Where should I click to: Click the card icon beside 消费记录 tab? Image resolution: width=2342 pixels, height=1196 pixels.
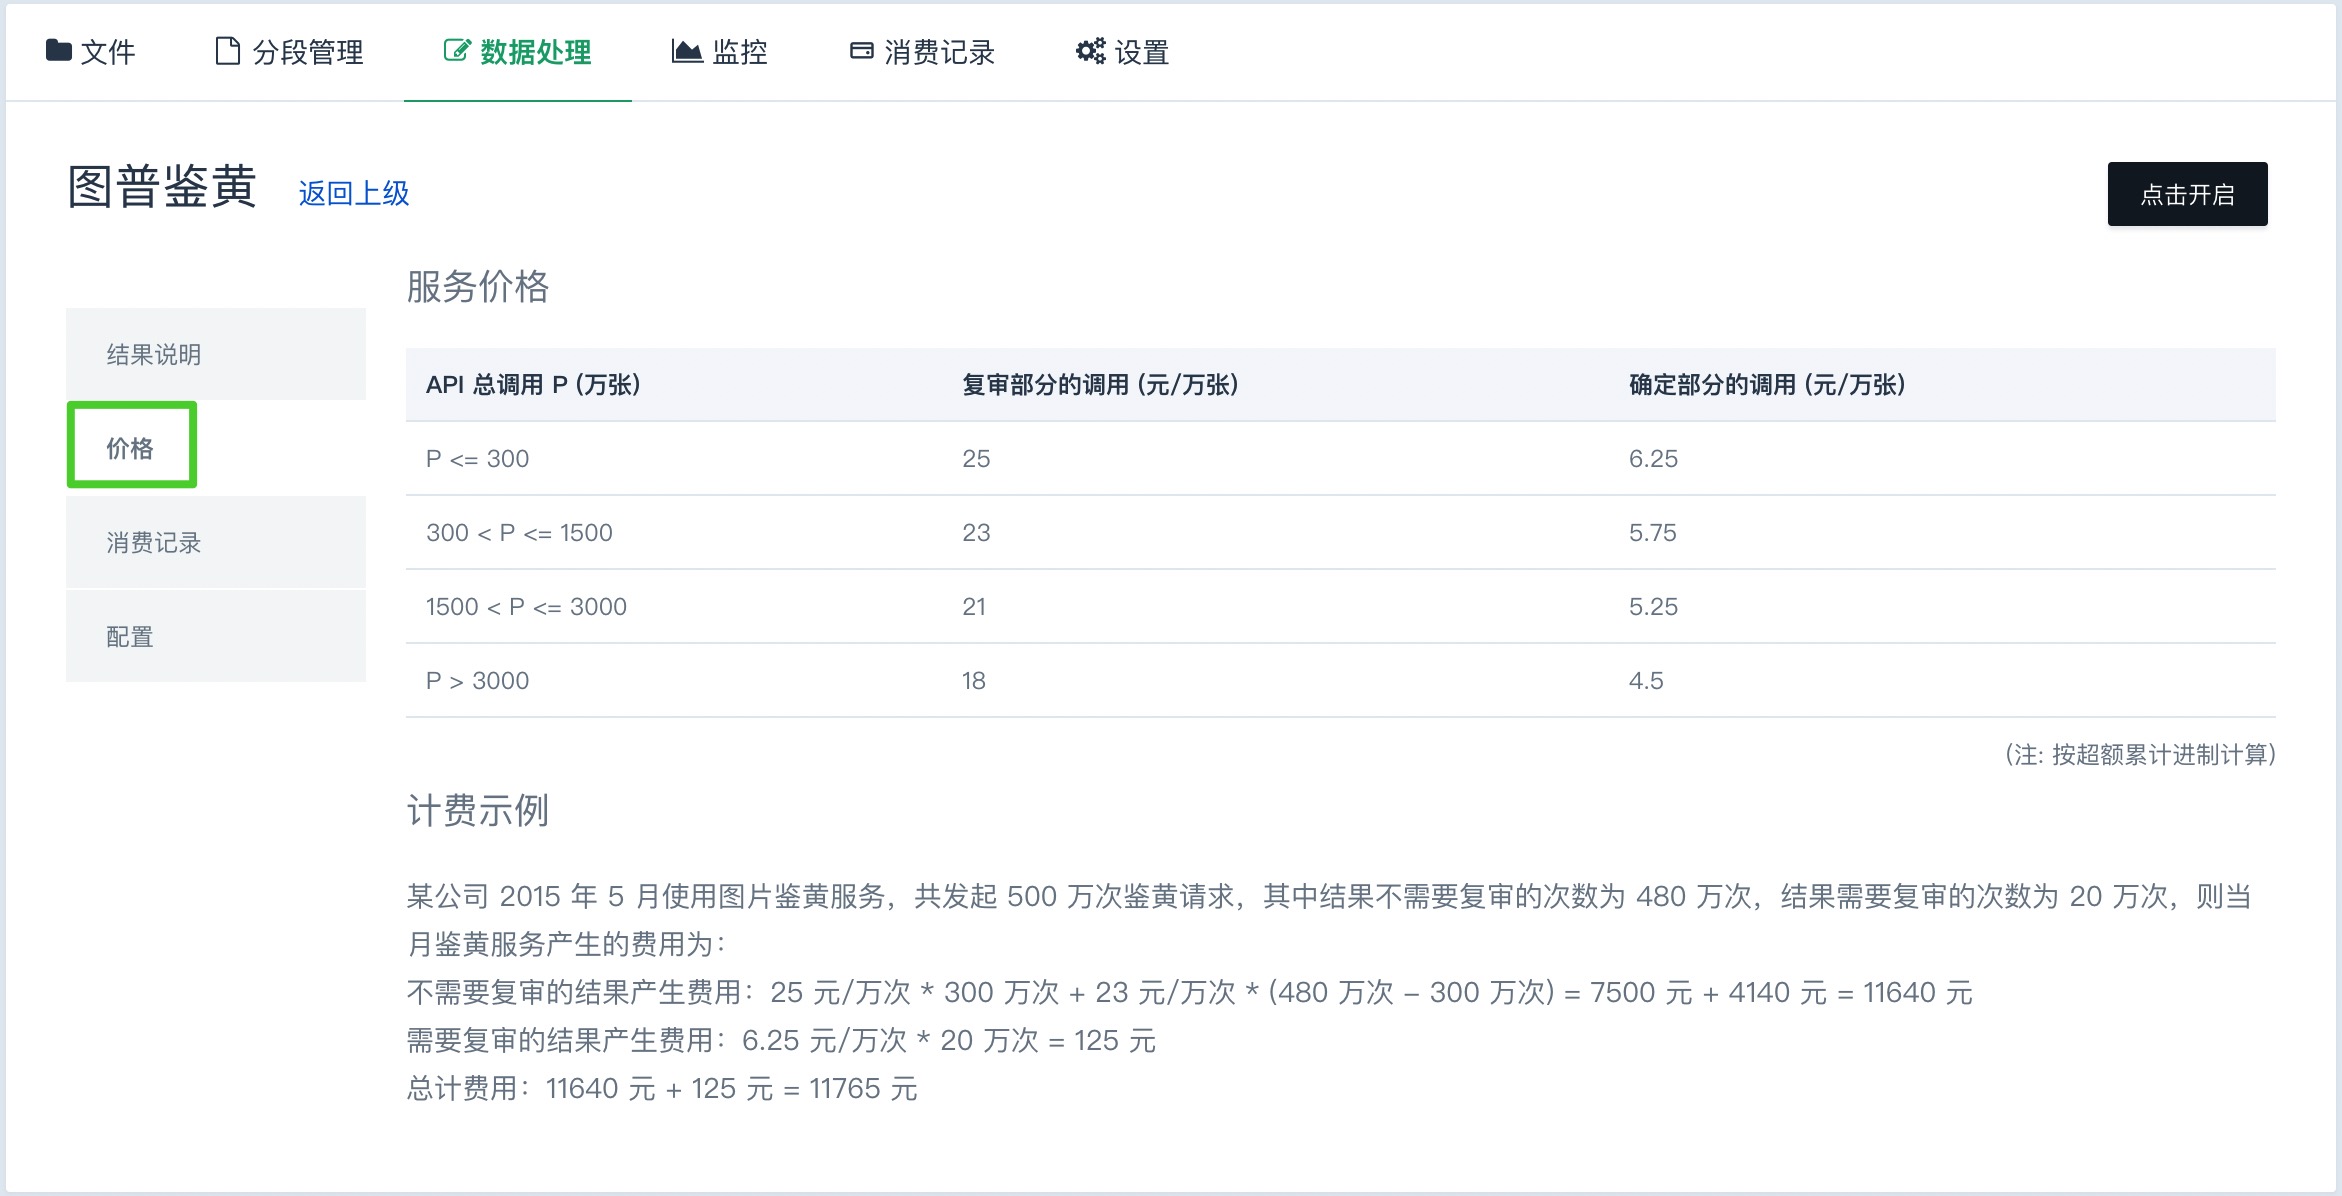[x=861, y=51]
